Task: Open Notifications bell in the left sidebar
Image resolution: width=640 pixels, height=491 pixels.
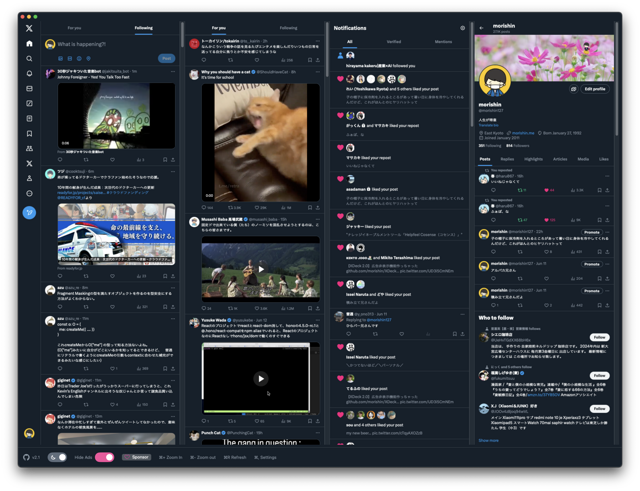Action: click(x=29, y=73)
